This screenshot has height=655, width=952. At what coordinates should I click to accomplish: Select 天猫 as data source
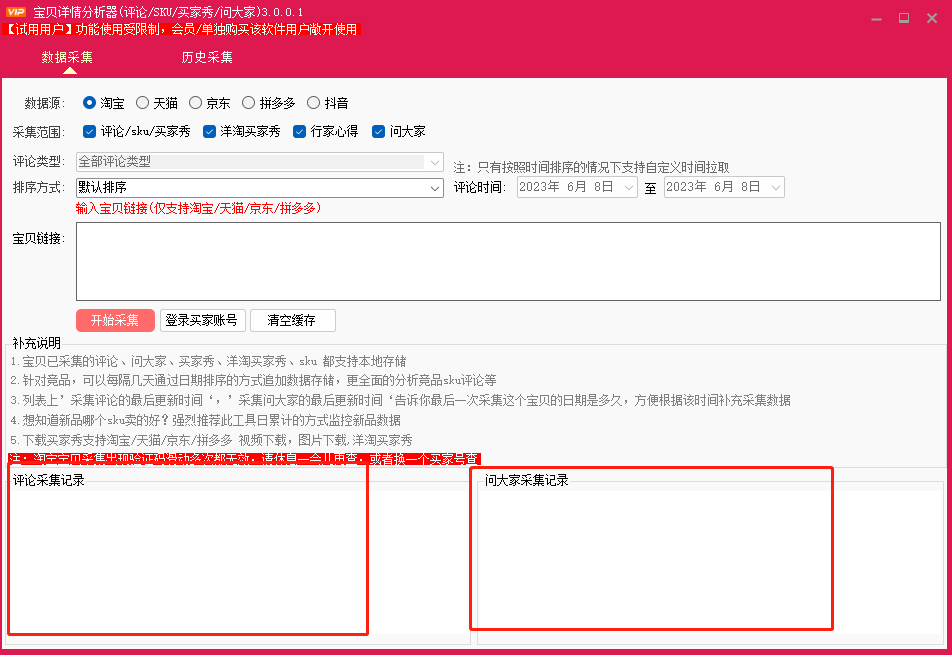pos(157,103)
